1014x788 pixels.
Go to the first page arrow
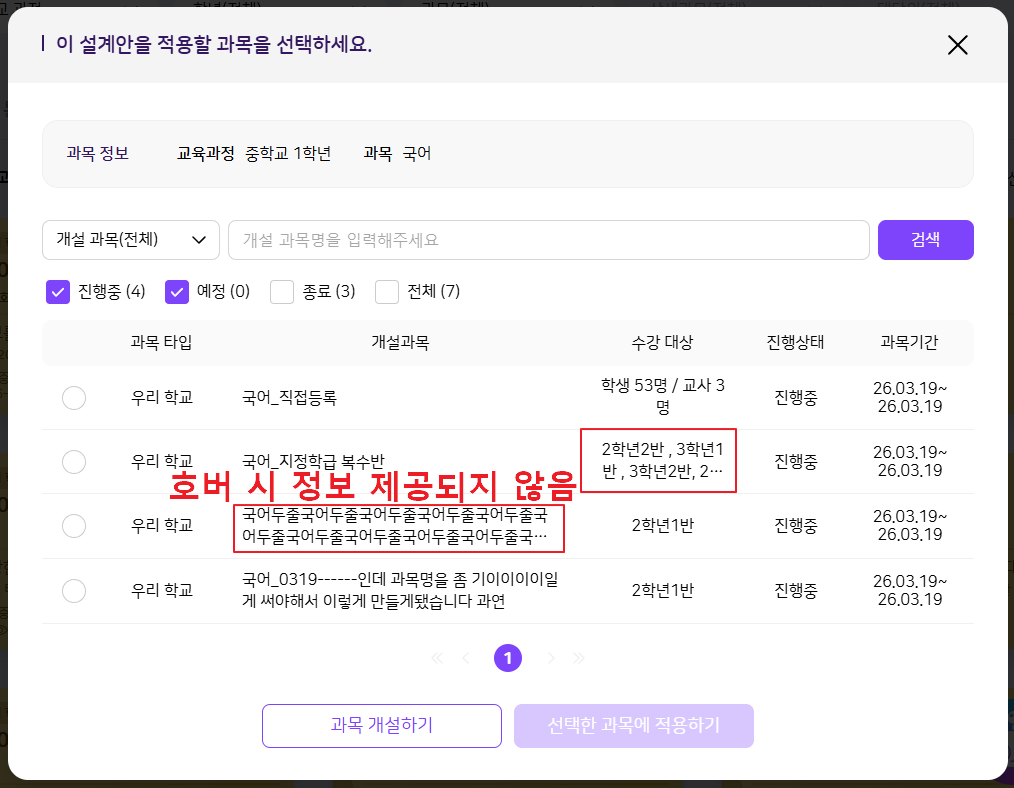[x=437, y=658]
